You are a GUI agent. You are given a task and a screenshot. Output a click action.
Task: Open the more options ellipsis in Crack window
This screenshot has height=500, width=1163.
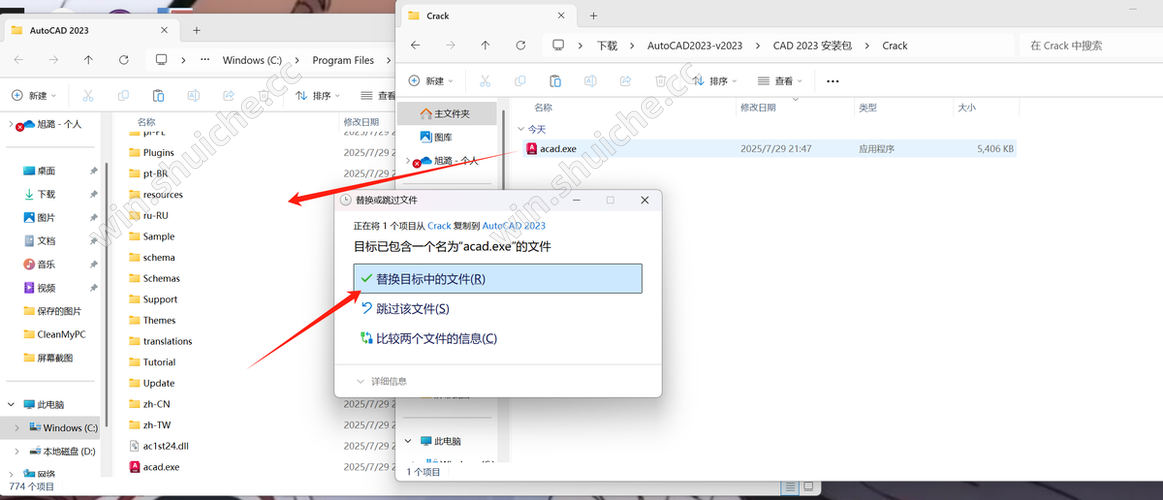pos(832,81)
